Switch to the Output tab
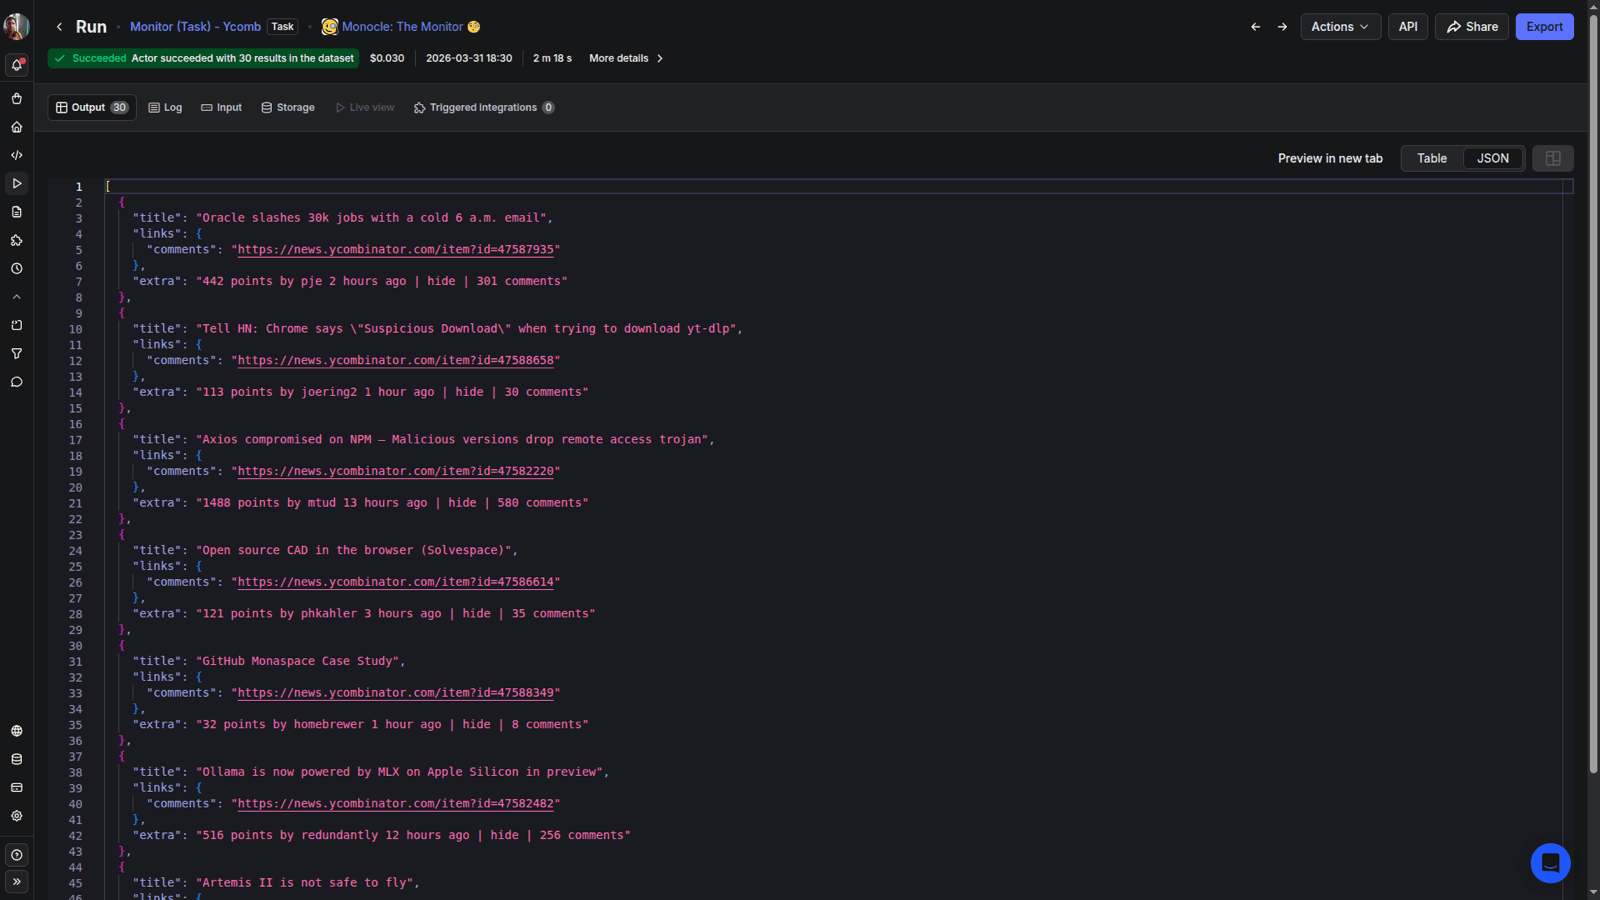This screenshot has height=900, width=1600. [92, 107]
